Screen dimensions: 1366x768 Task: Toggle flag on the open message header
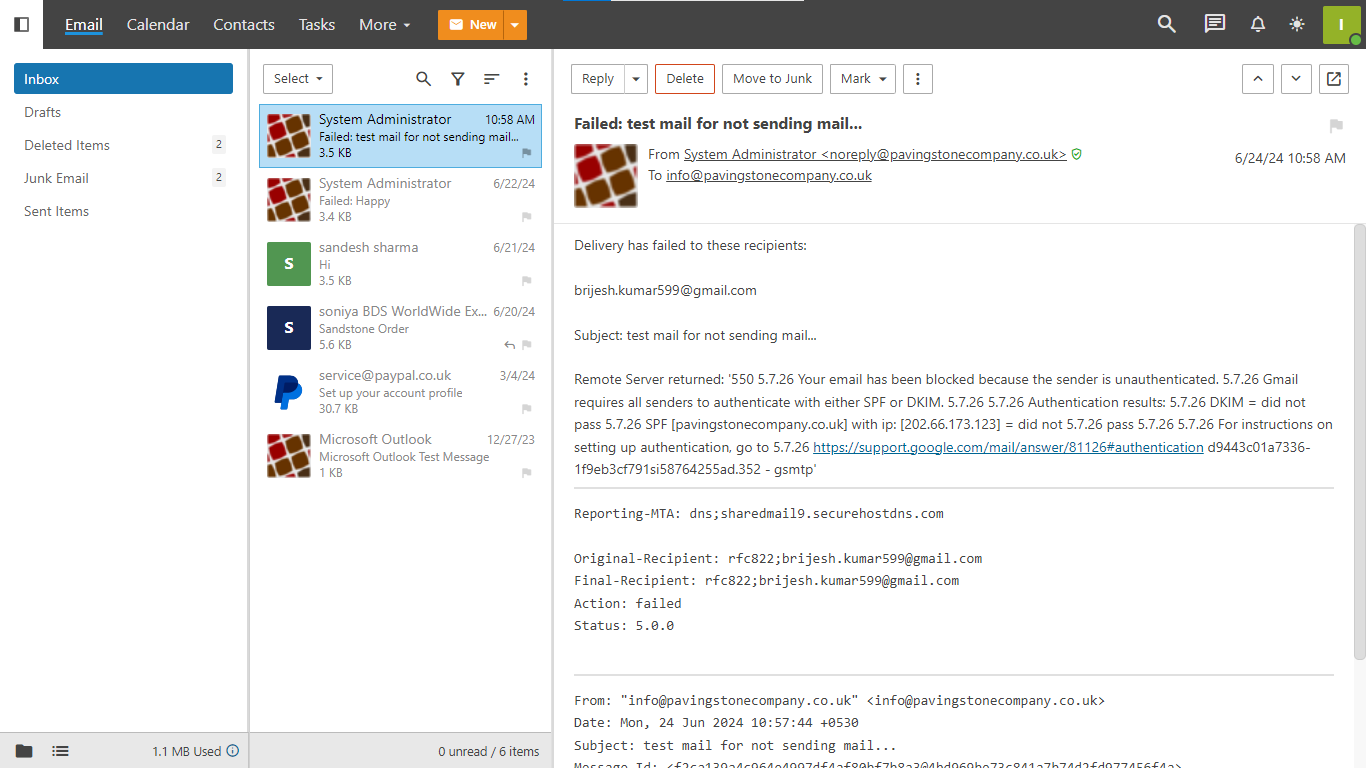point(1335,126)
